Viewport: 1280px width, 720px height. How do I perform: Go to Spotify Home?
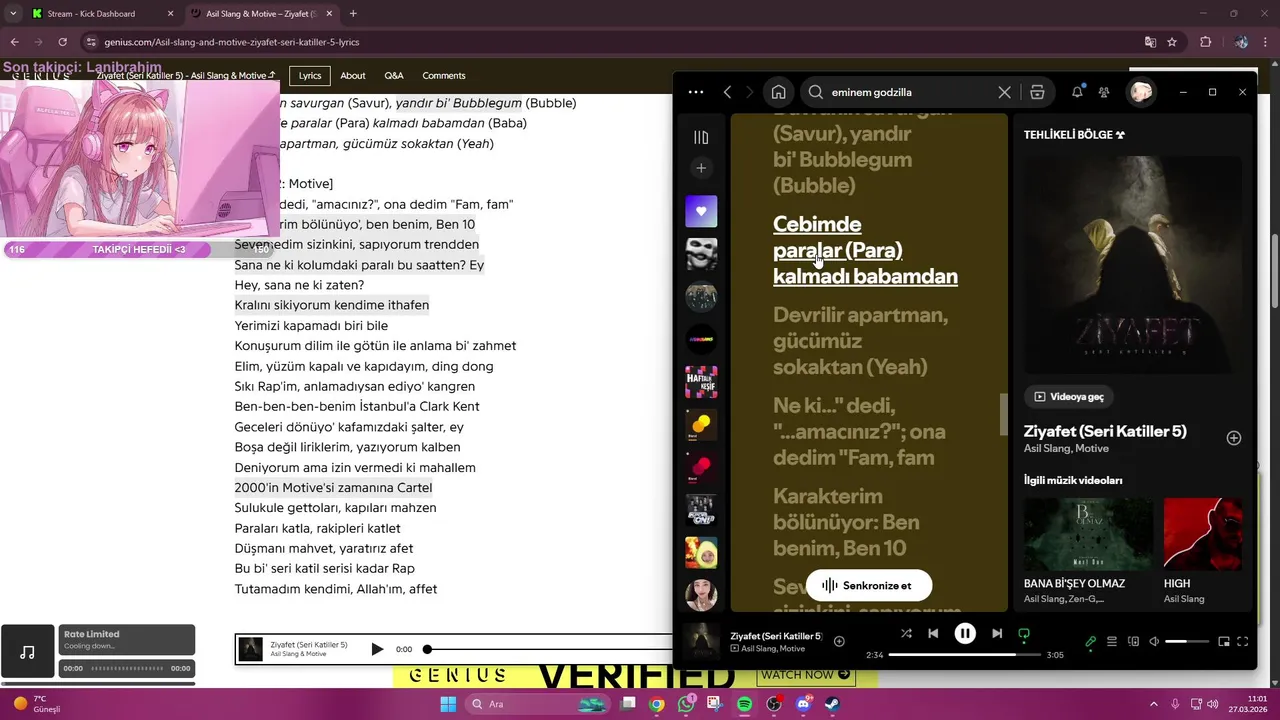[778, 92]
